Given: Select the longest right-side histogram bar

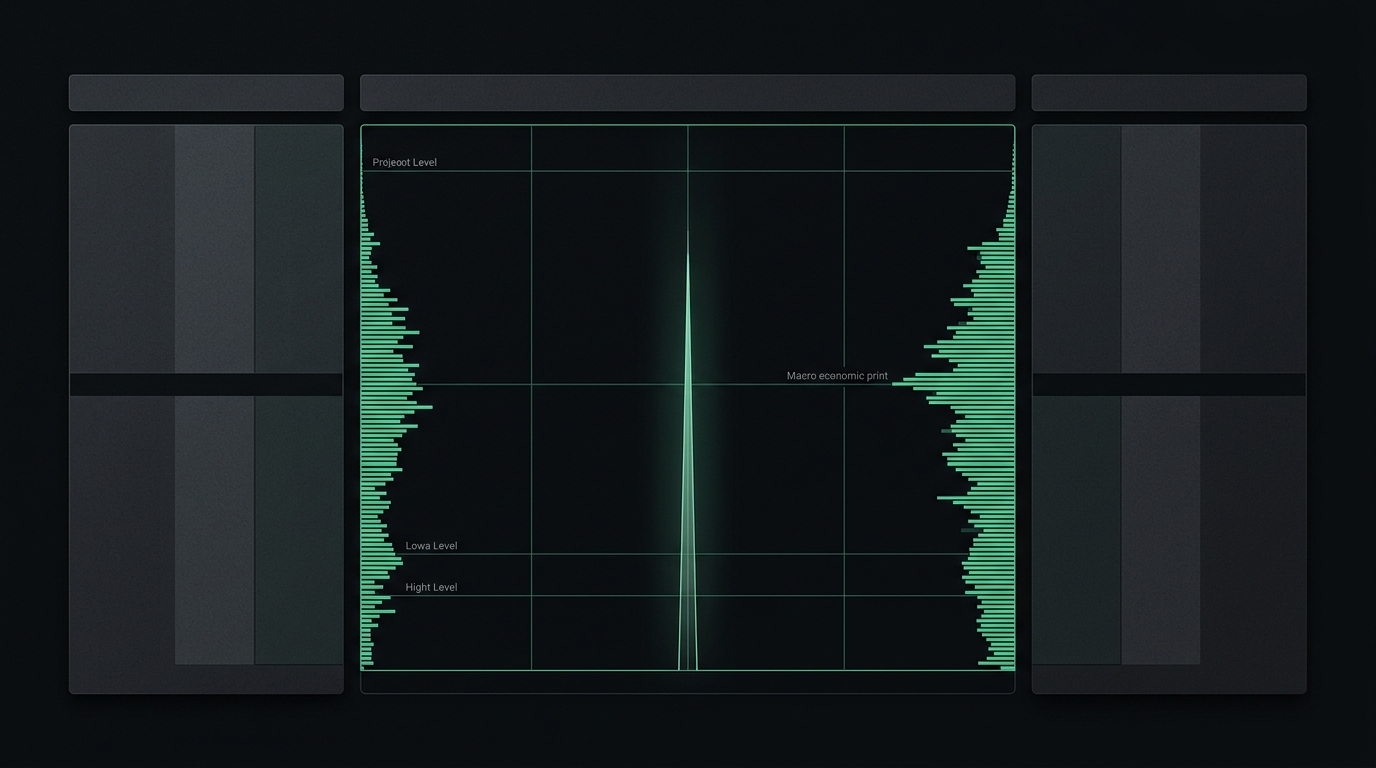Looking at the screenshot, I should (953, 384).
